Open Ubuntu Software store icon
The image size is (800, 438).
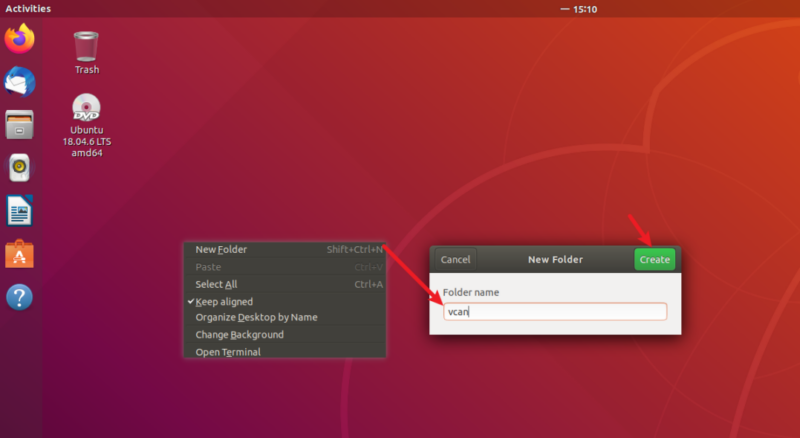coord(19,254)
